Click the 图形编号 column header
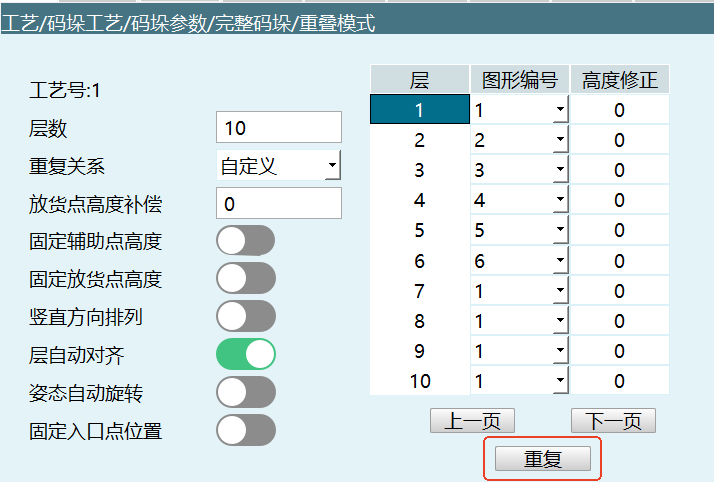Viewport: 714px width, 482px height. [x=519, y=80]
